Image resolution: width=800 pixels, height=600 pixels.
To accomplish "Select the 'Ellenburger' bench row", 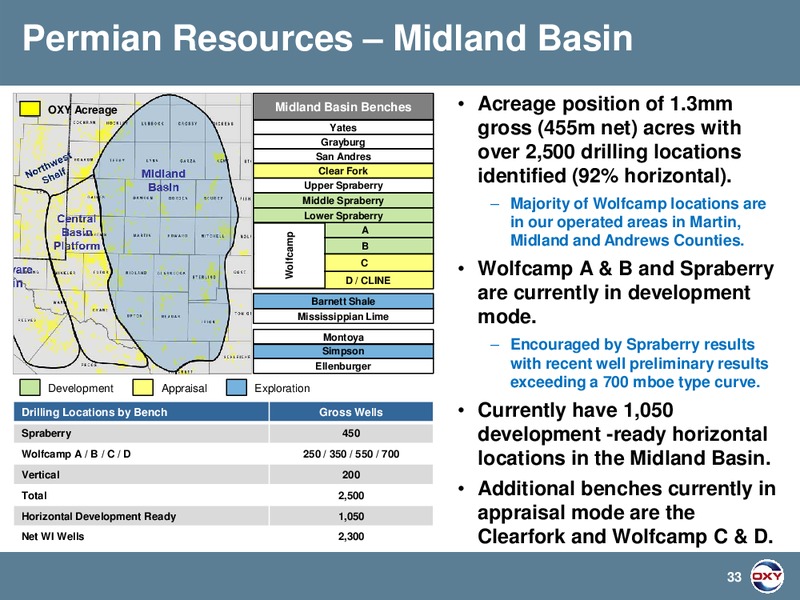I will [x=343, y=366].
